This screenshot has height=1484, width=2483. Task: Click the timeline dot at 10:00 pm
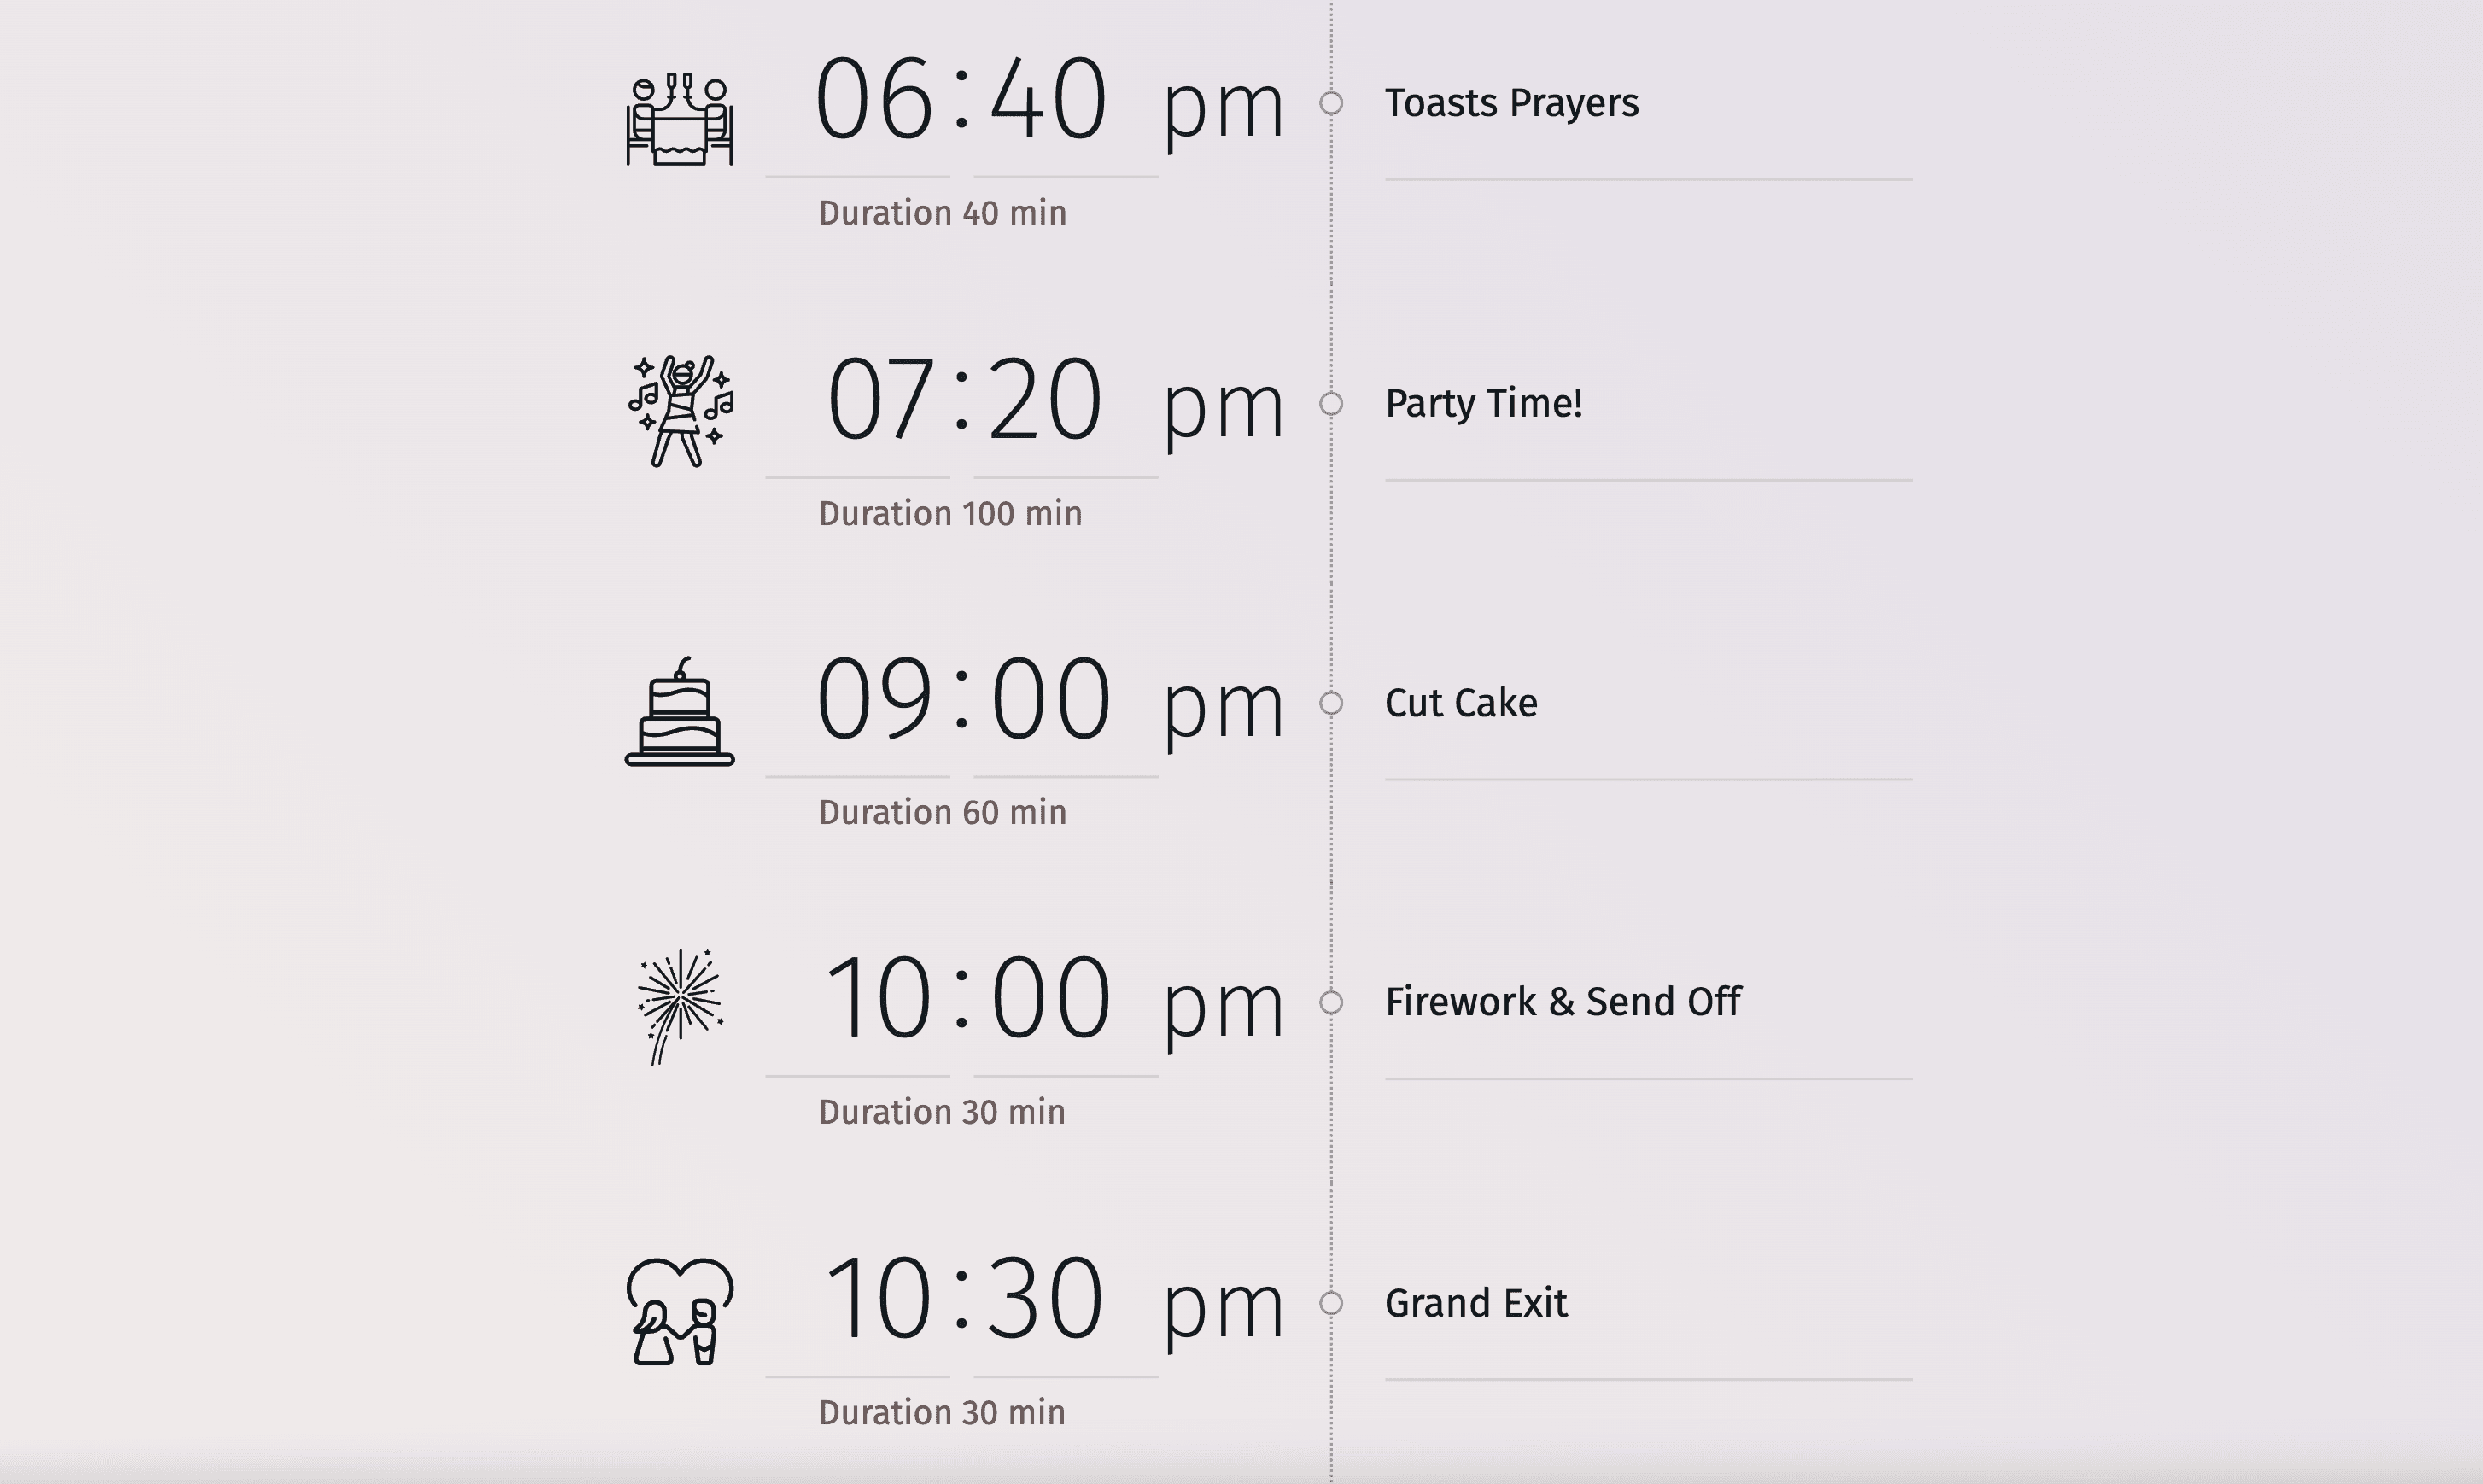[x=1334, y=1003]
